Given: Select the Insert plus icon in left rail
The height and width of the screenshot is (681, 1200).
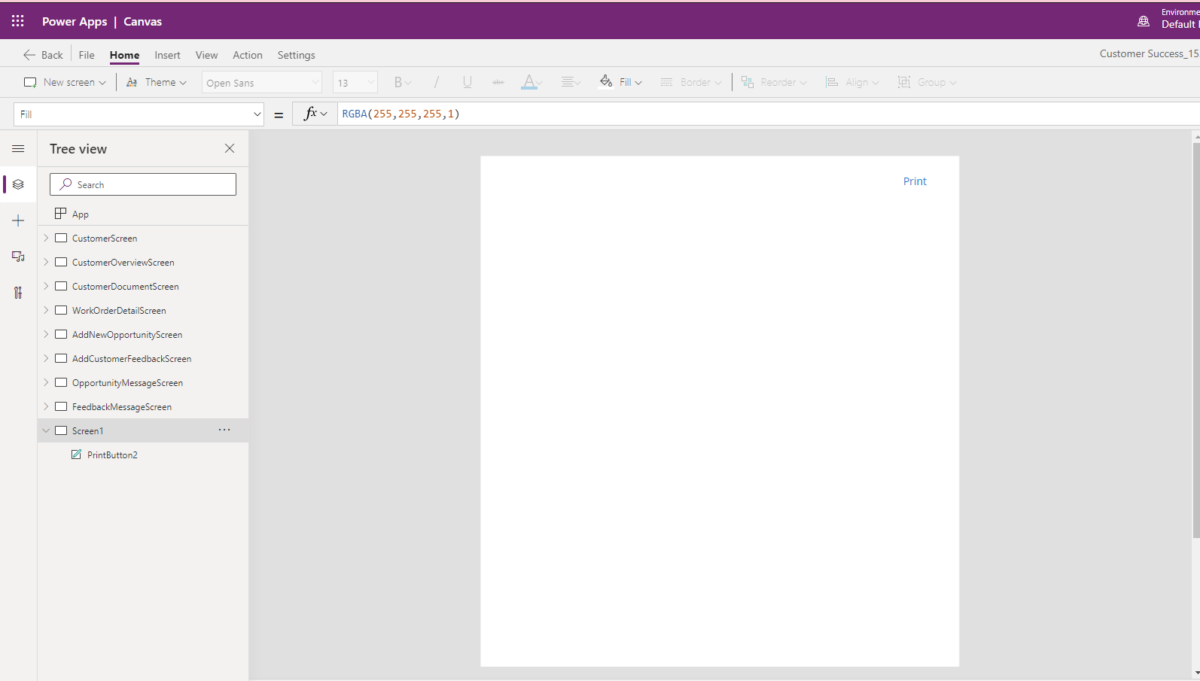Looking at the screenshot, I should coord(18,220).
